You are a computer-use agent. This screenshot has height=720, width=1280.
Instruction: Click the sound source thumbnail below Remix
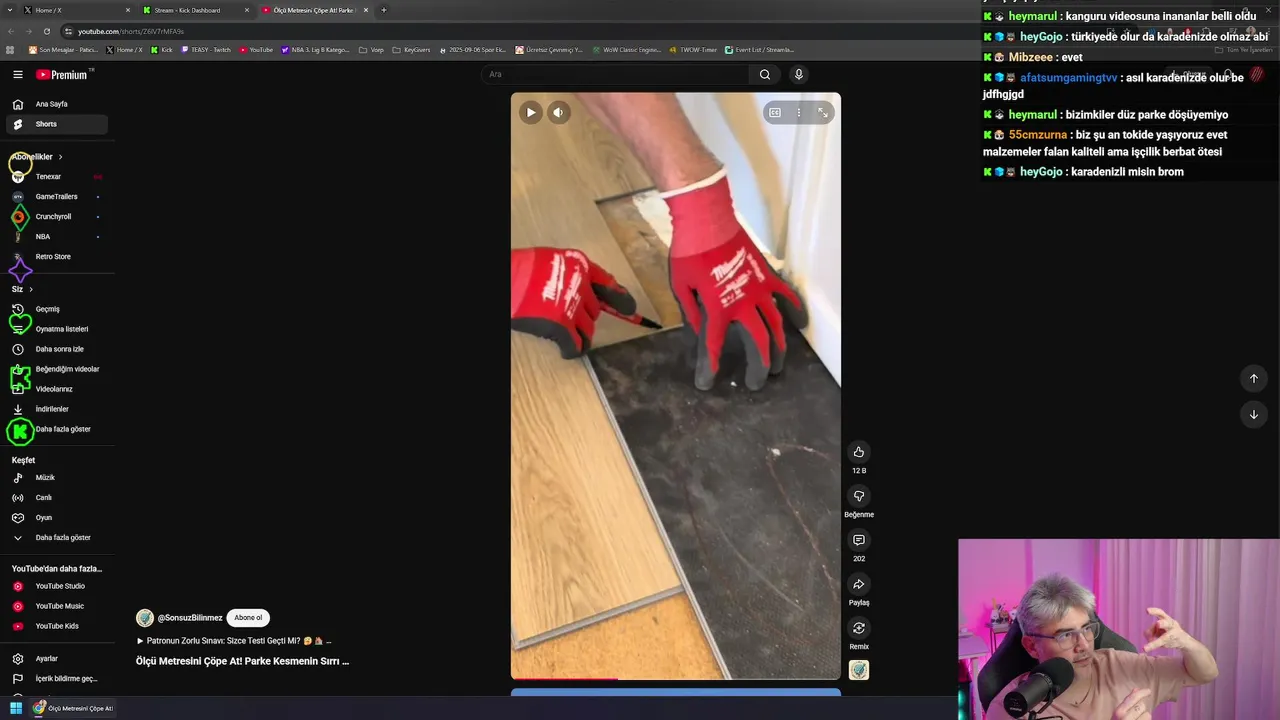coord(859,670)
